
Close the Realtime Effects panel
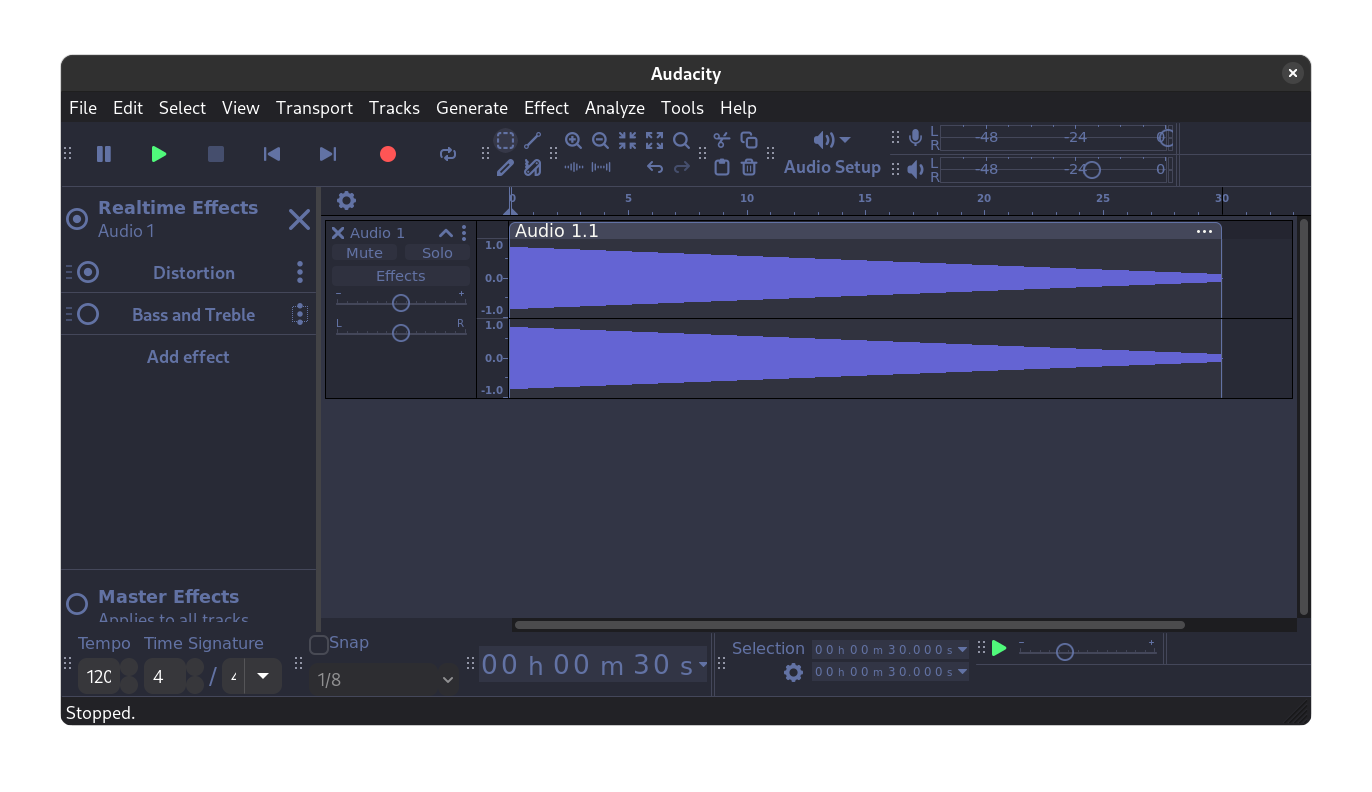pos(299,220)
